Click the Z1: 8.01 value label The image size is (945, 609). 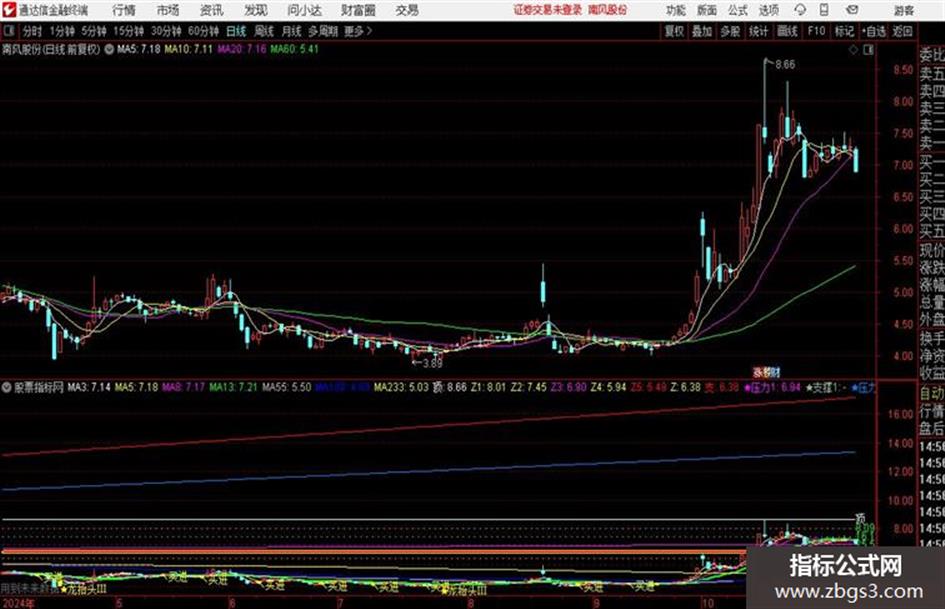pyautogui.click(x=488, y=387)
